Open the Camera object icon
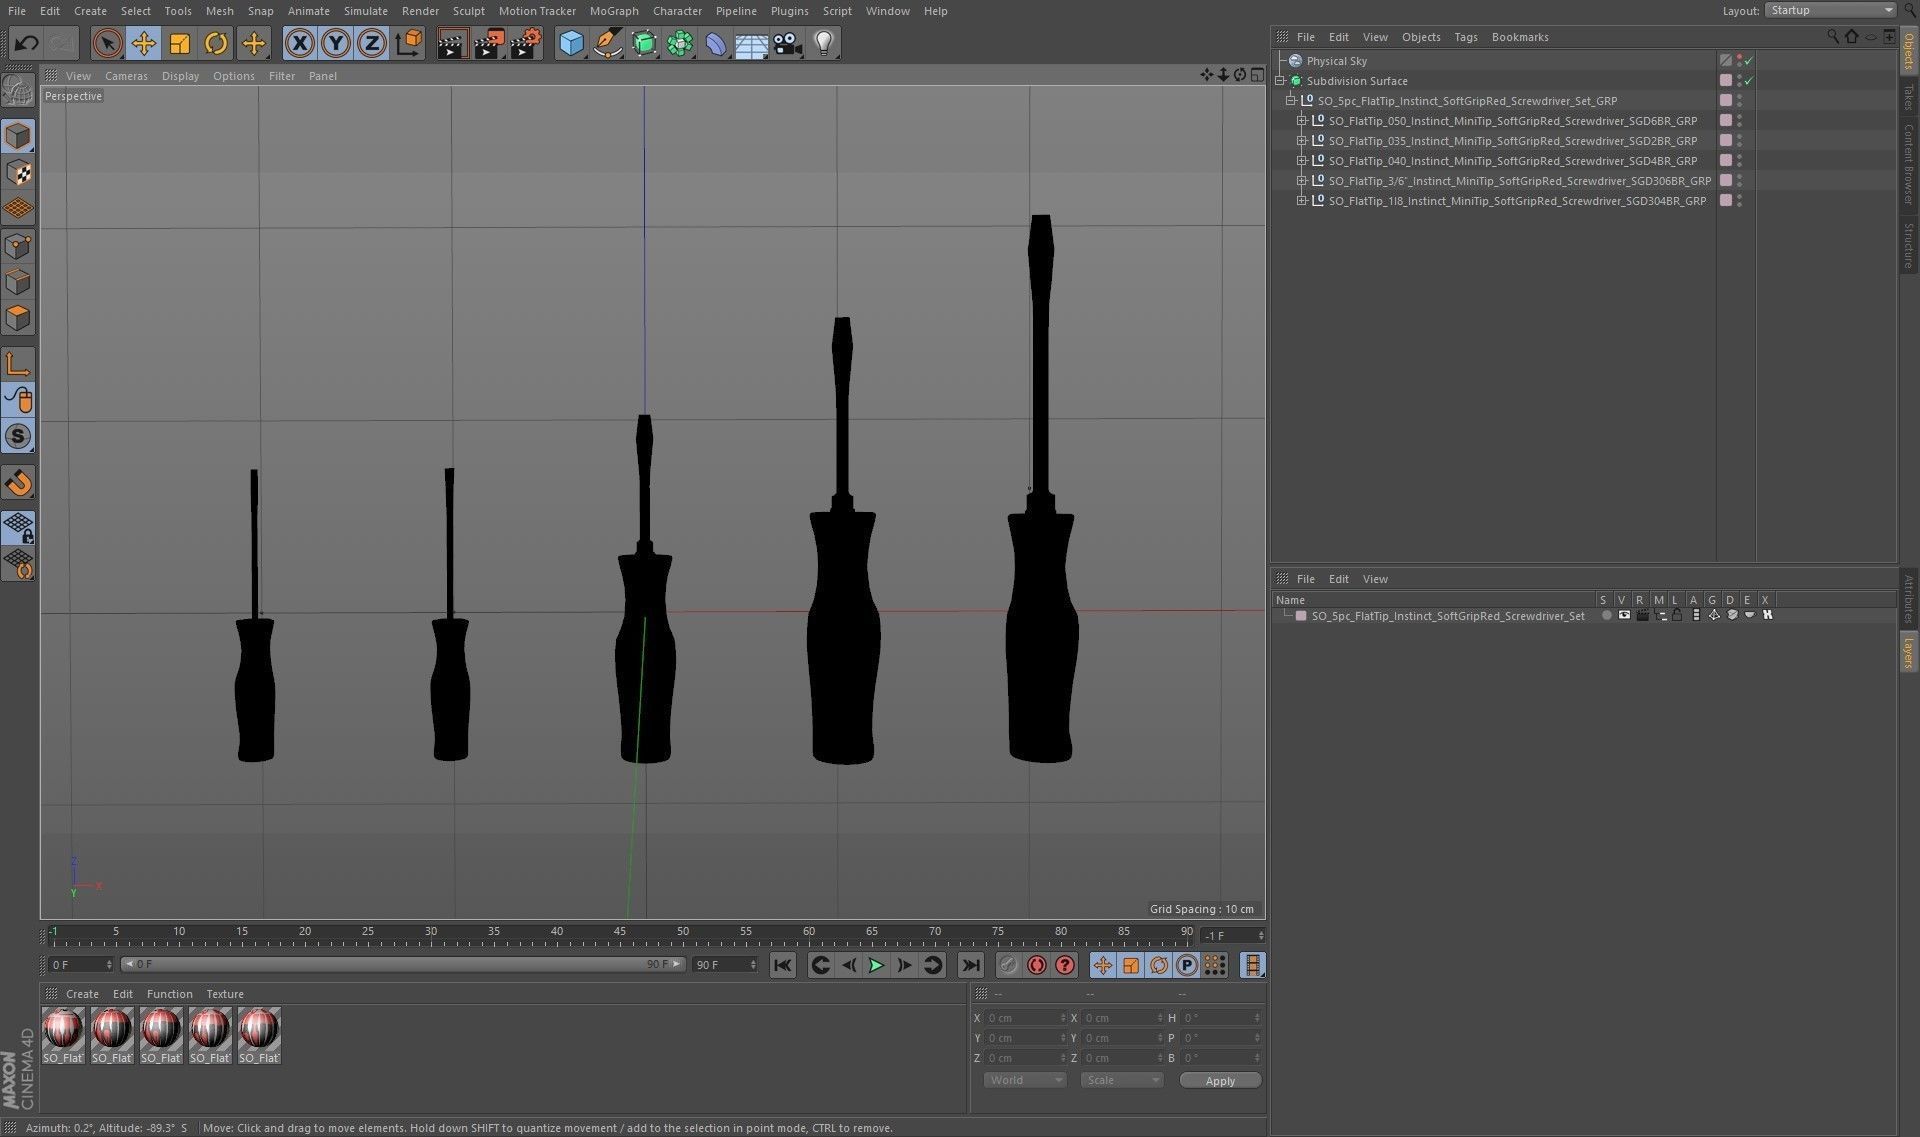 (788, 43)
